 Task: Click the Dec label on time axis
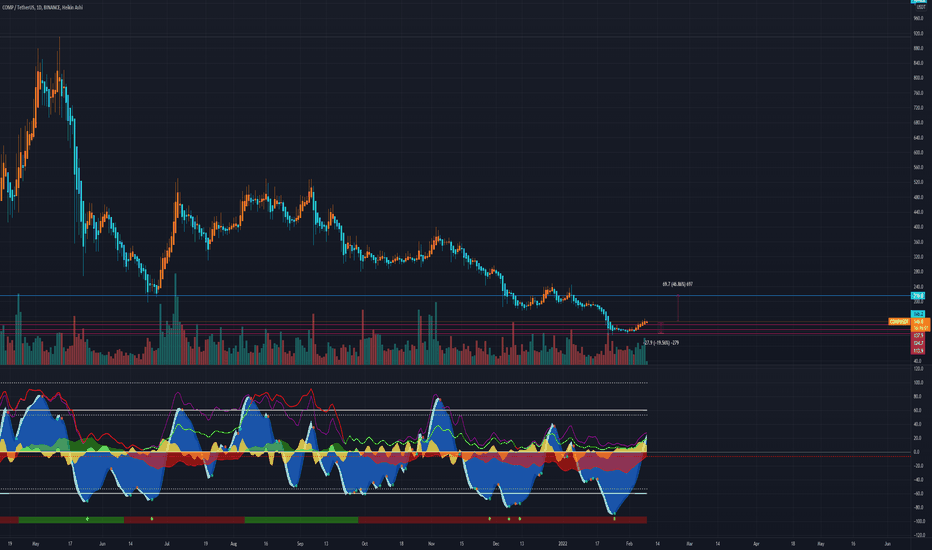coord(496,543)
